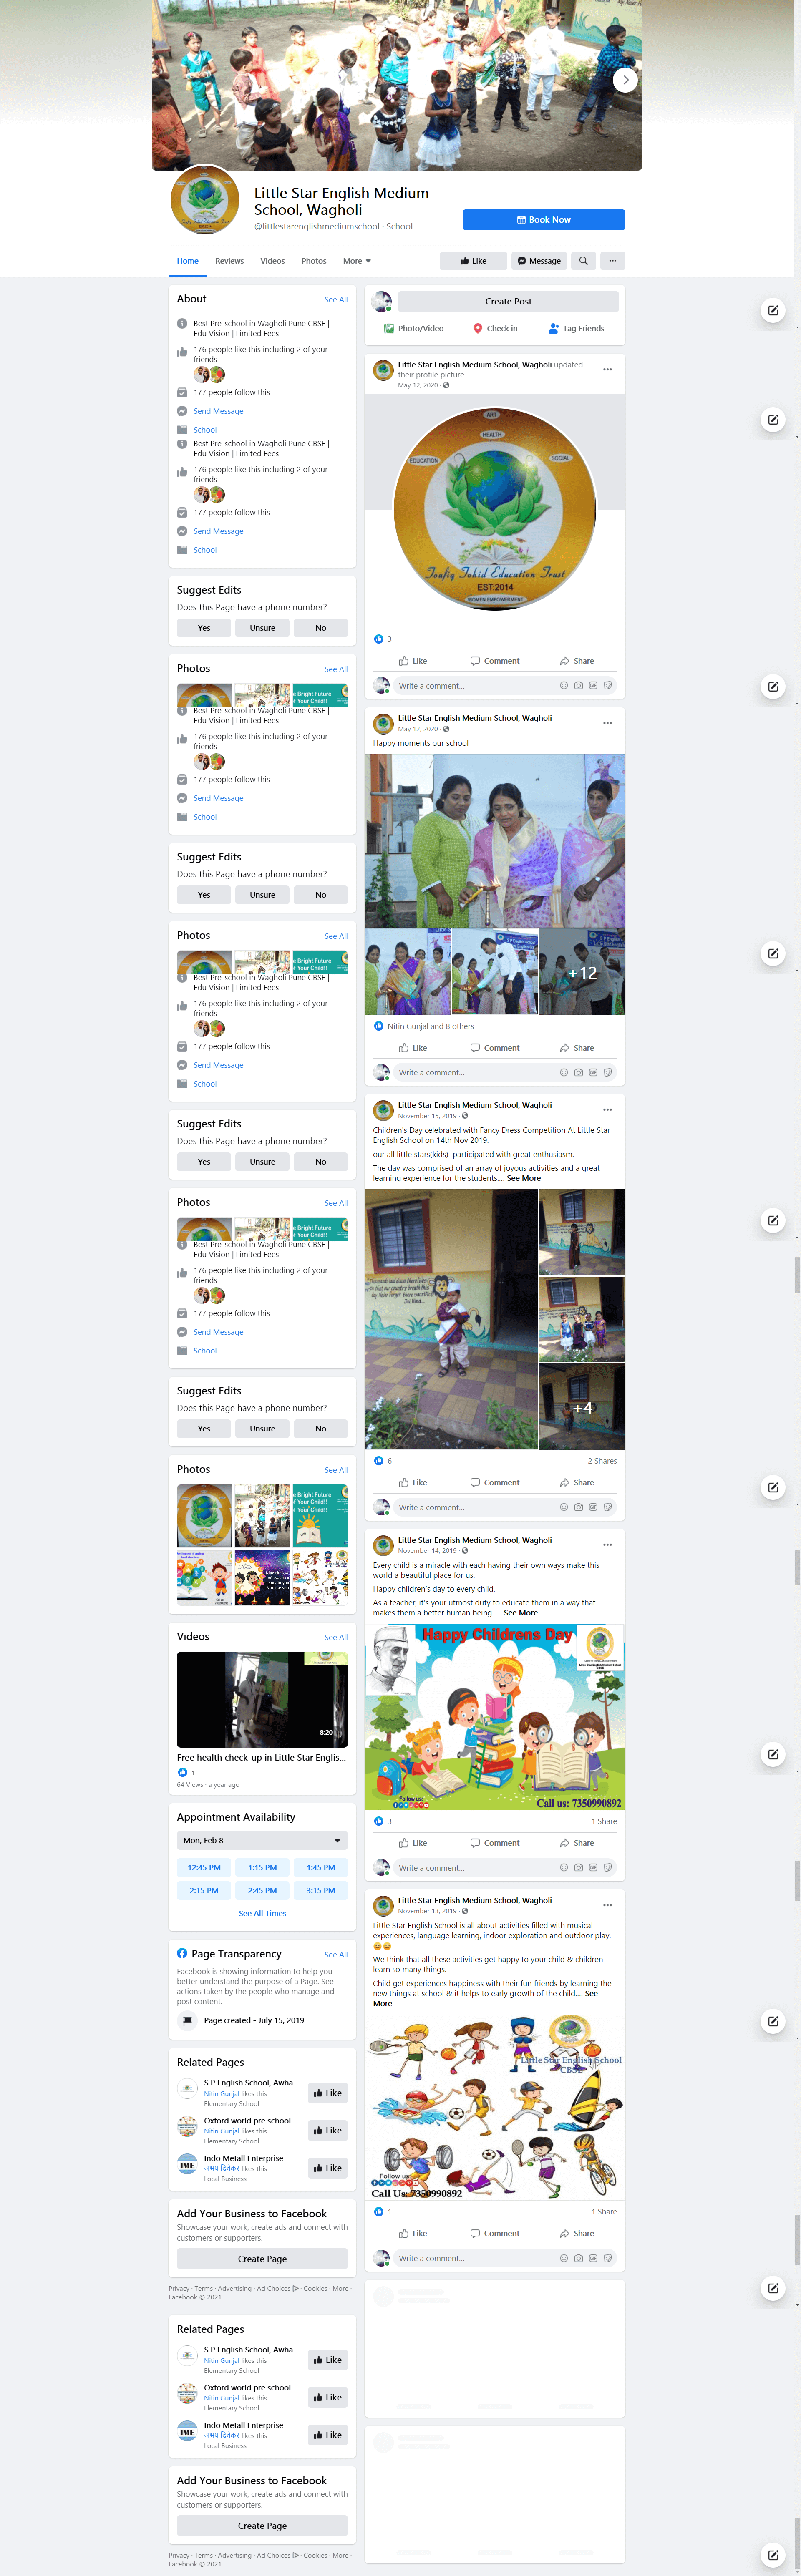Open the Happy Childrens Day image
This screenshot has width=801, height=2576.
tap(495, 1717)
